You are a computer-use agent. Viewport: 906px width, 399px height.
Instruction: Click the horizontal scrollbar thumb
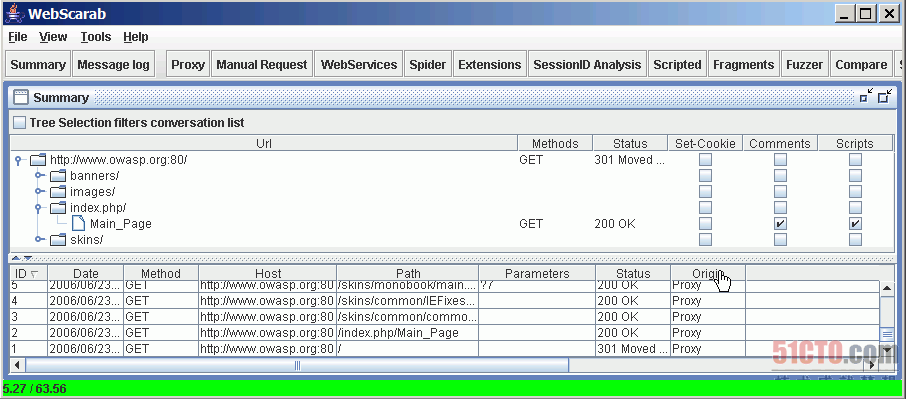(297, 365)
